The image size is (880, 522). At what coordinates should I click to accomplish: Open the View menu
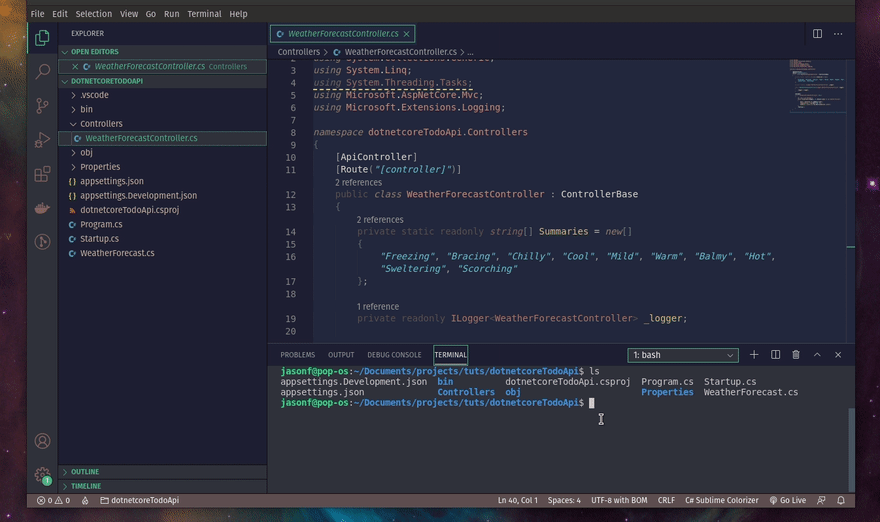pyautogui.click(x=129, y=14)
